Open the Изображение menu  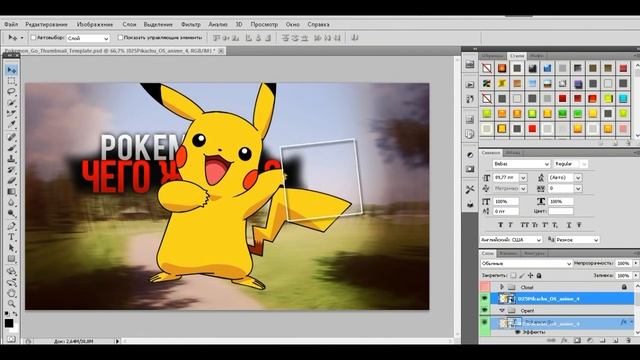[x=95, y=24]
